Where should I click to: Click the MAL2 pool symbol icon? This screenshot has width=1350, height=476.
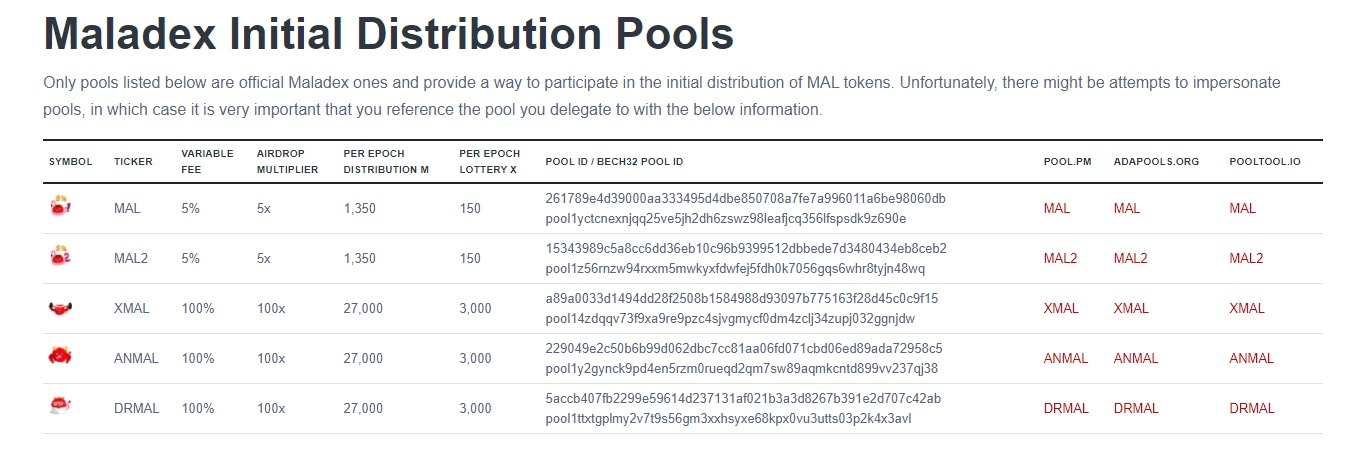[61, 256]
